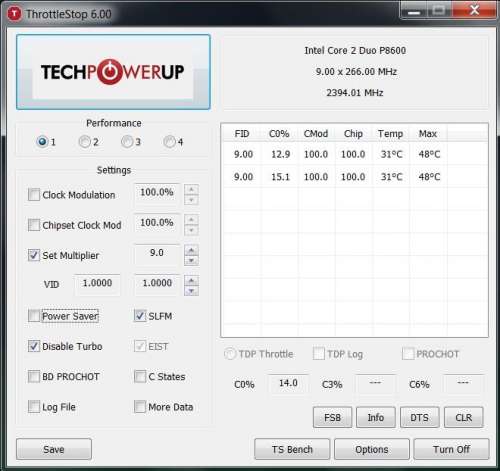Check the PROCHOT checkbox

tap(408, 353)
